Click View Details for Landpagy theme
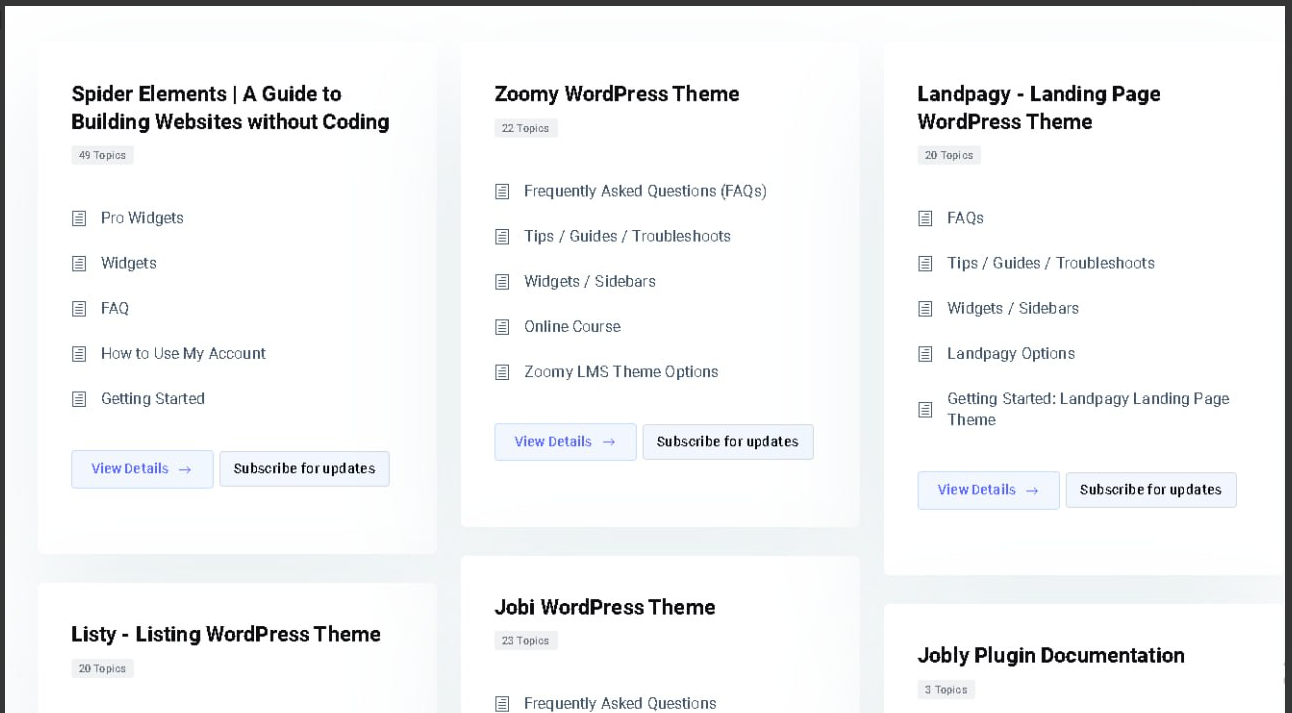The width and height of the screenshot is (1292, 713). pyautogui.click(x=988, y=490)
